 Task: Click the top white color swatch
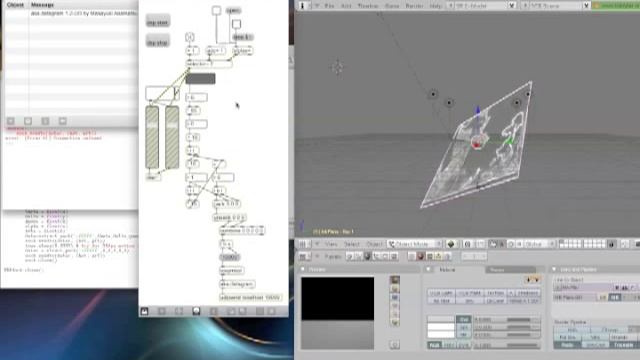tap(441, 319)
